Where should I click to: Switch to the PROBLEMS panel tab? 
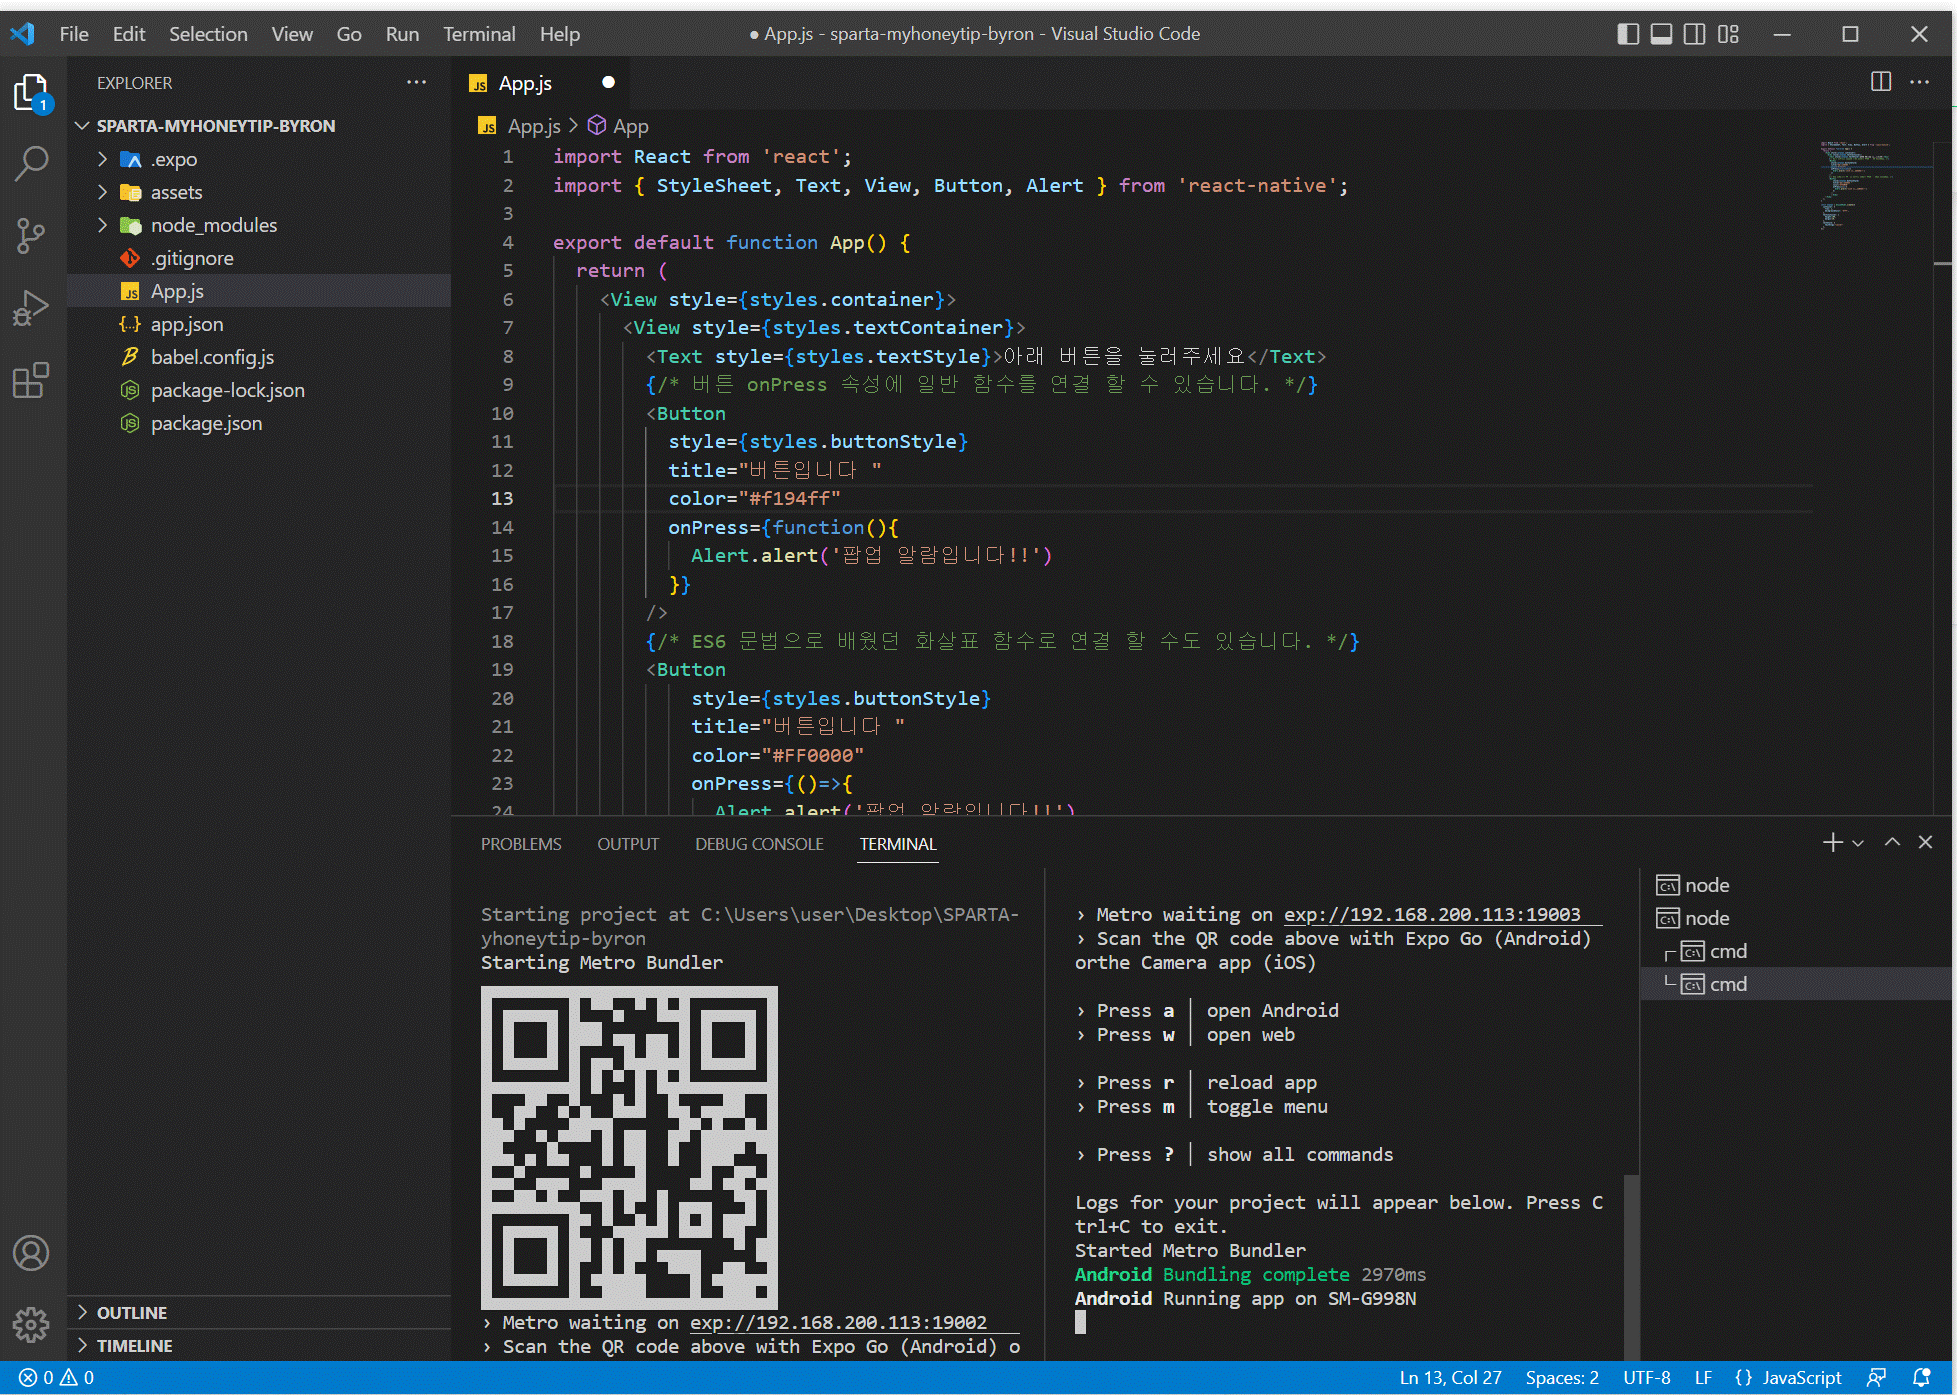[x=521, y=844]
